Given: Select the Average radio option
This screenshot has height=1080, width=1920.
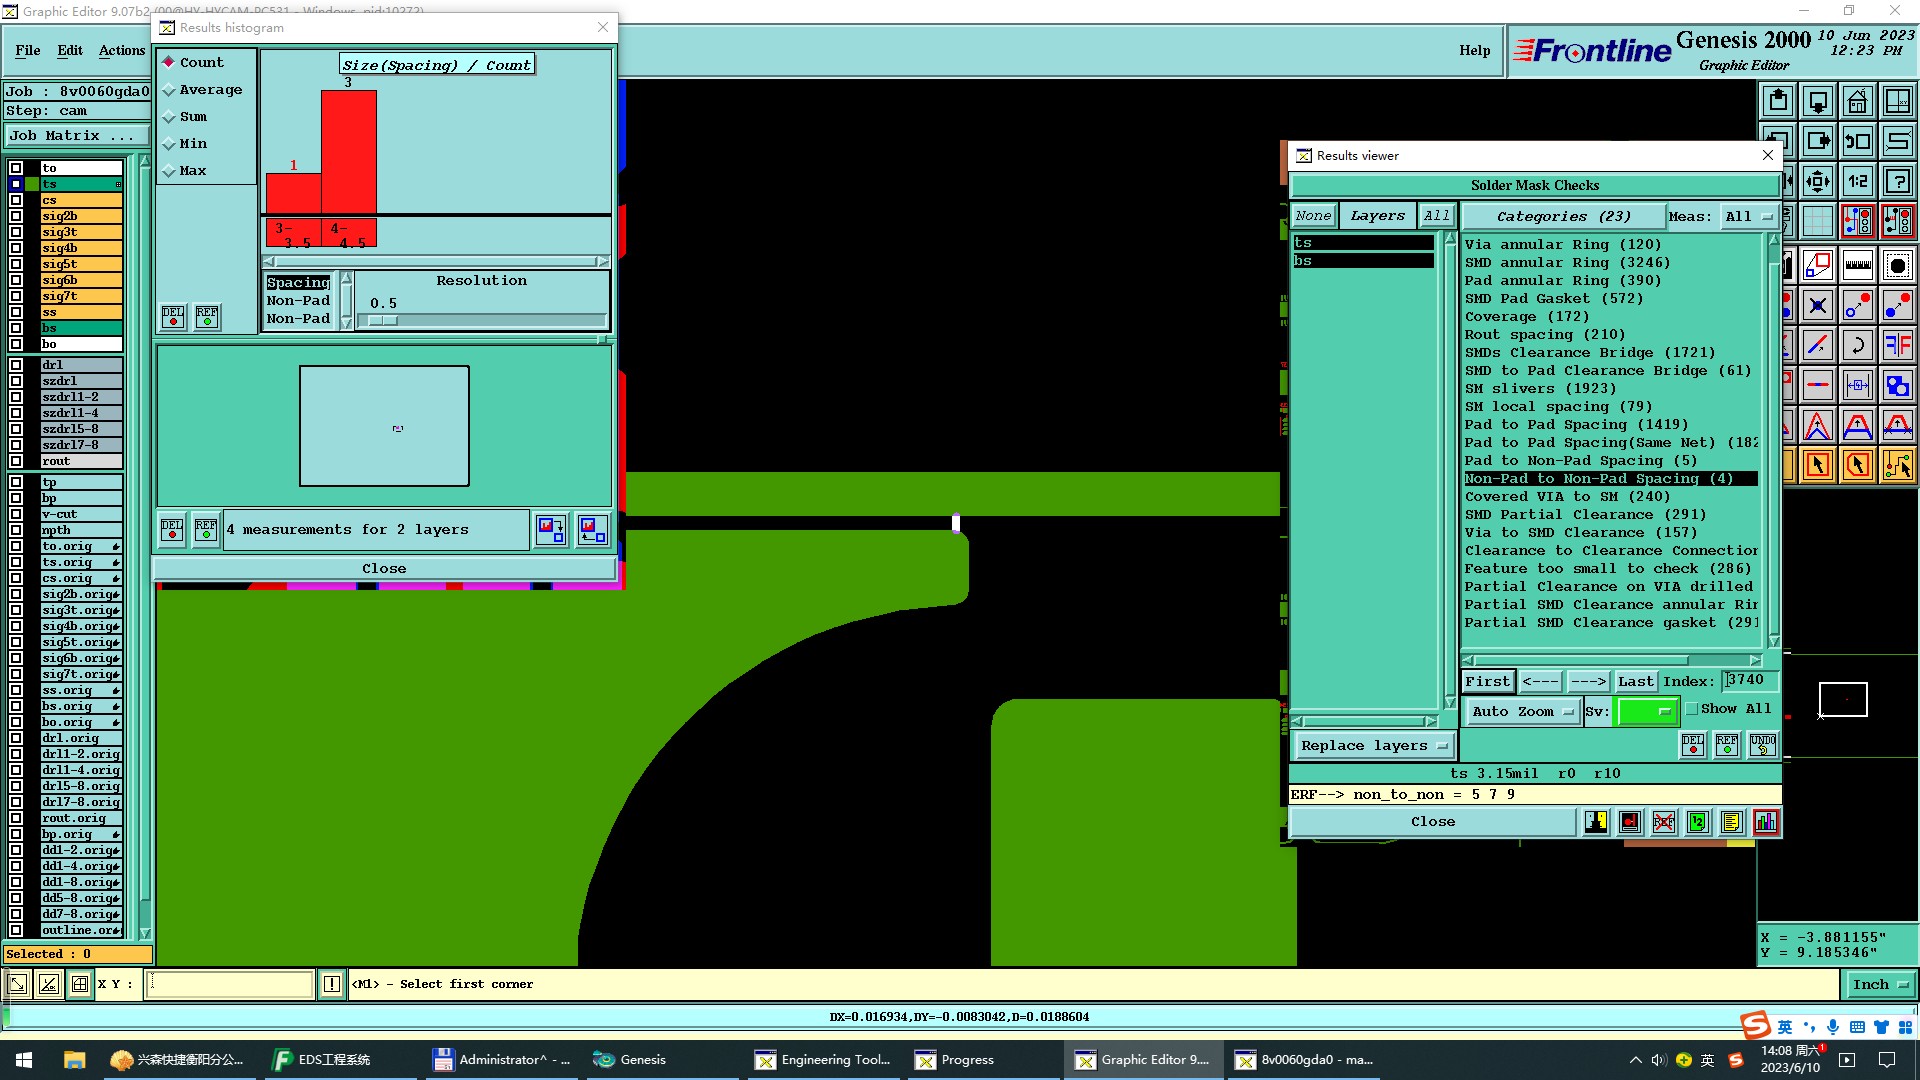Looking at the screenshot, I should point(169,90).
